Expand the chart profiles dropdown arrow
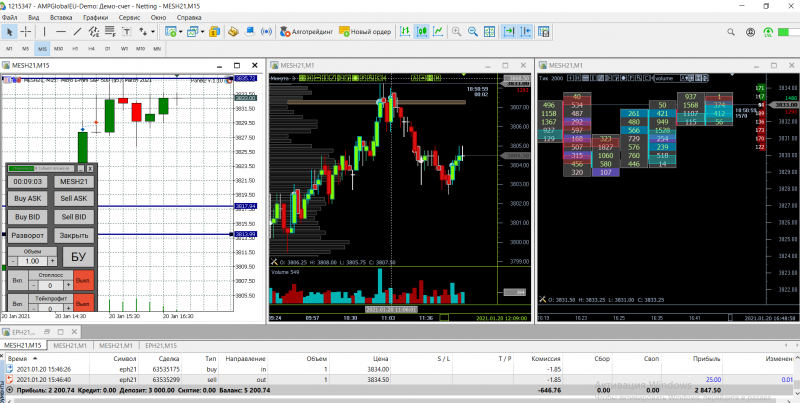800x403 pixels. (203, 32)
